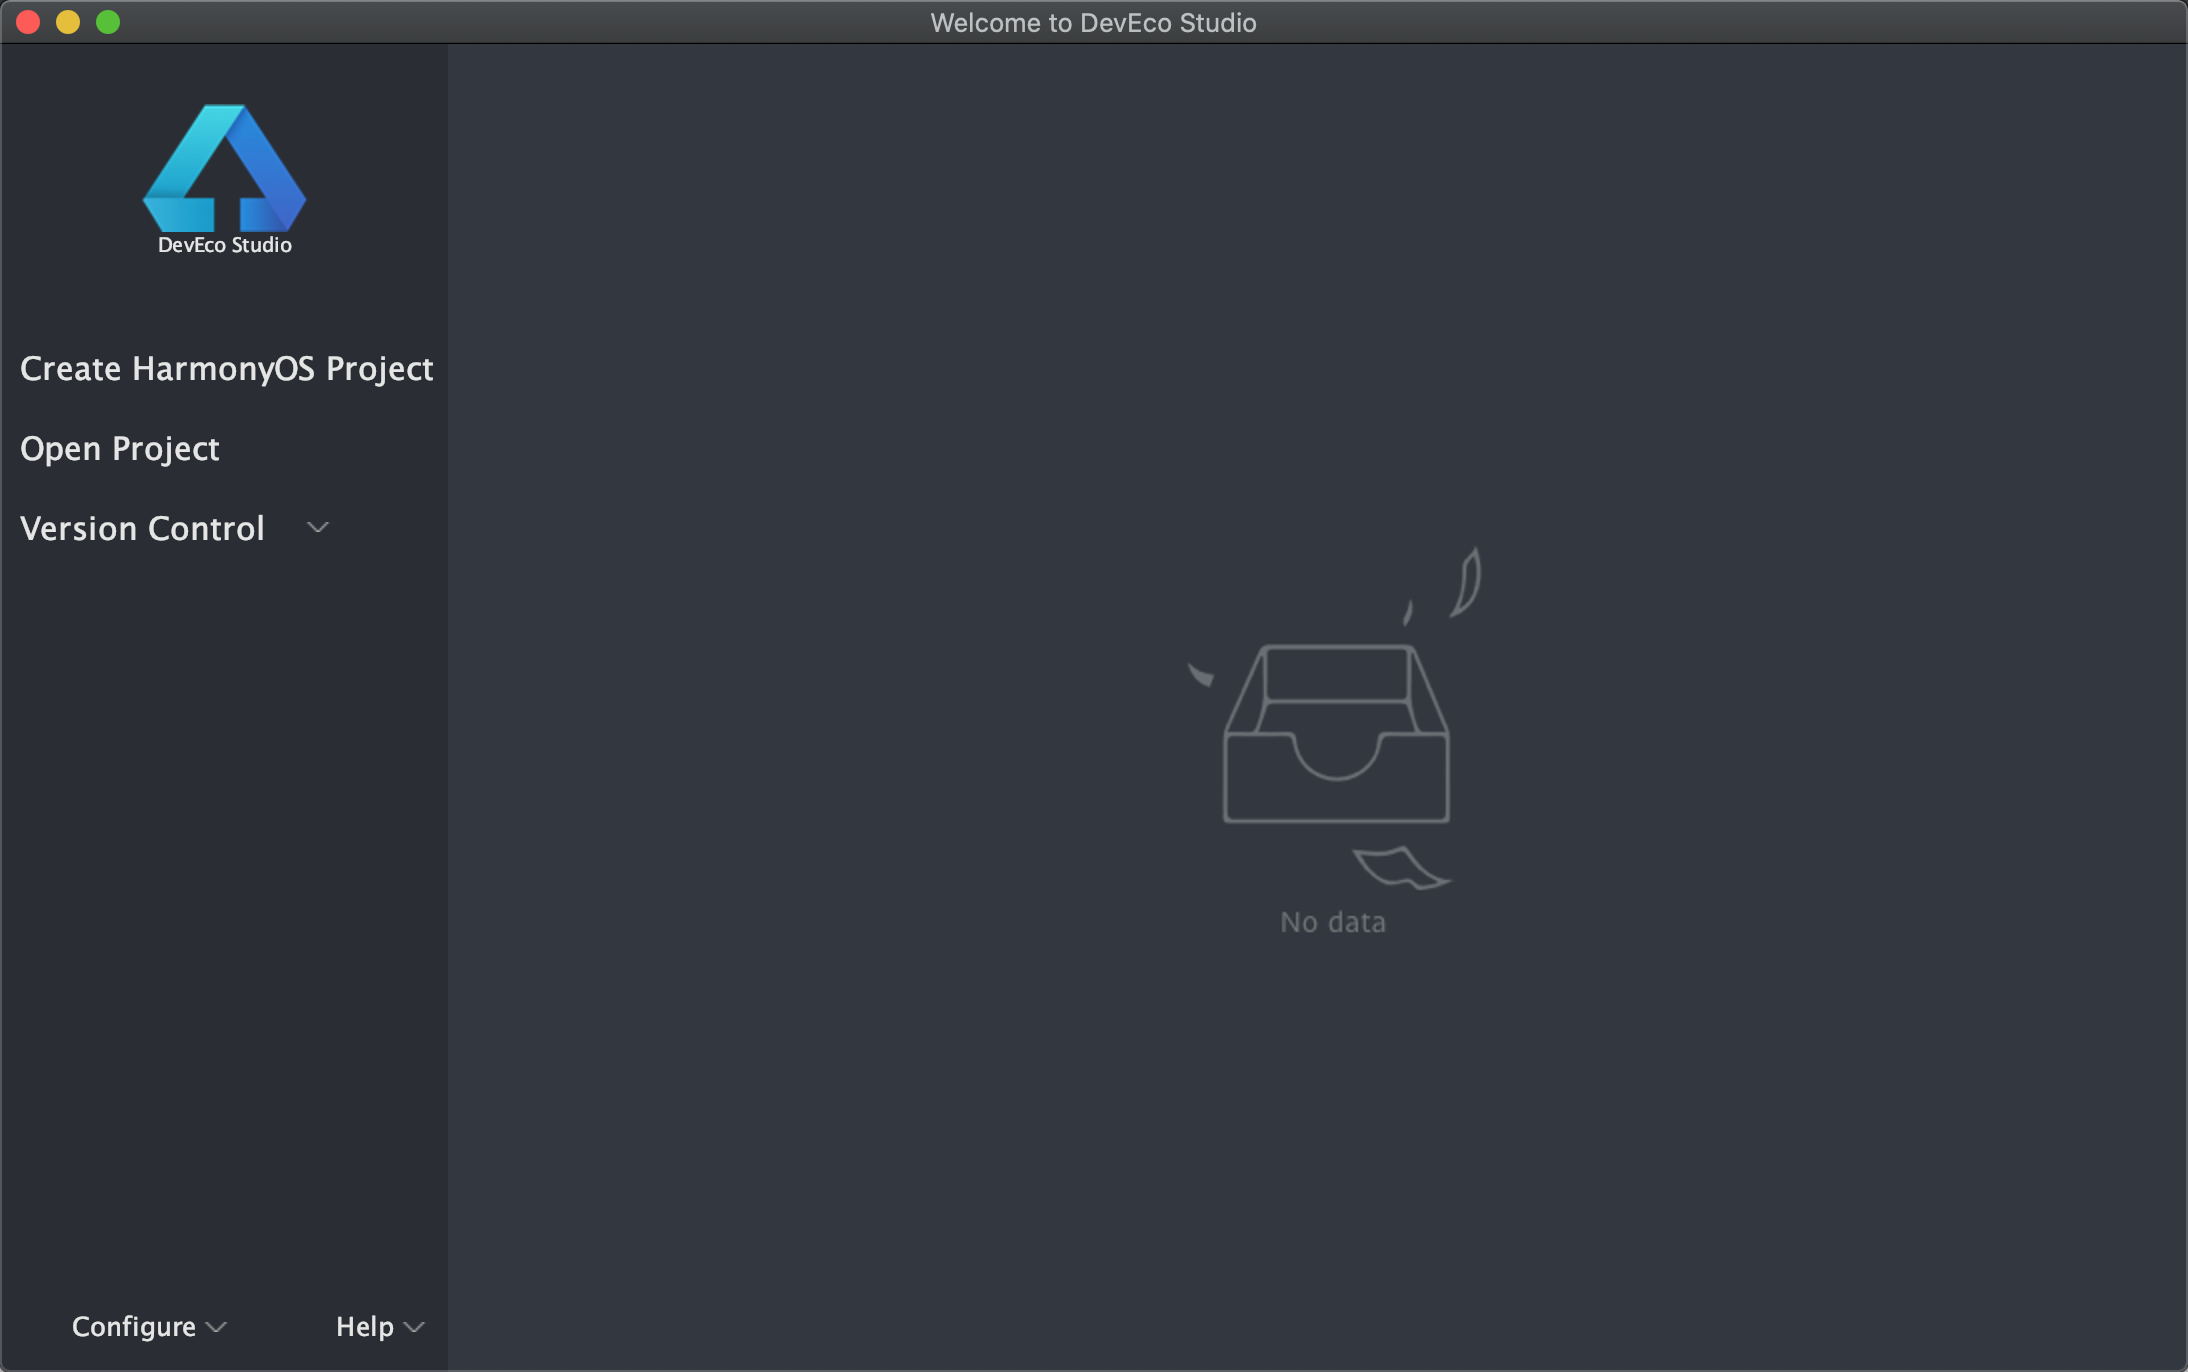Select the Version Control option
Image resolution: width=2188 pixels, height=1372 pixels.
[x=142, y=528]
